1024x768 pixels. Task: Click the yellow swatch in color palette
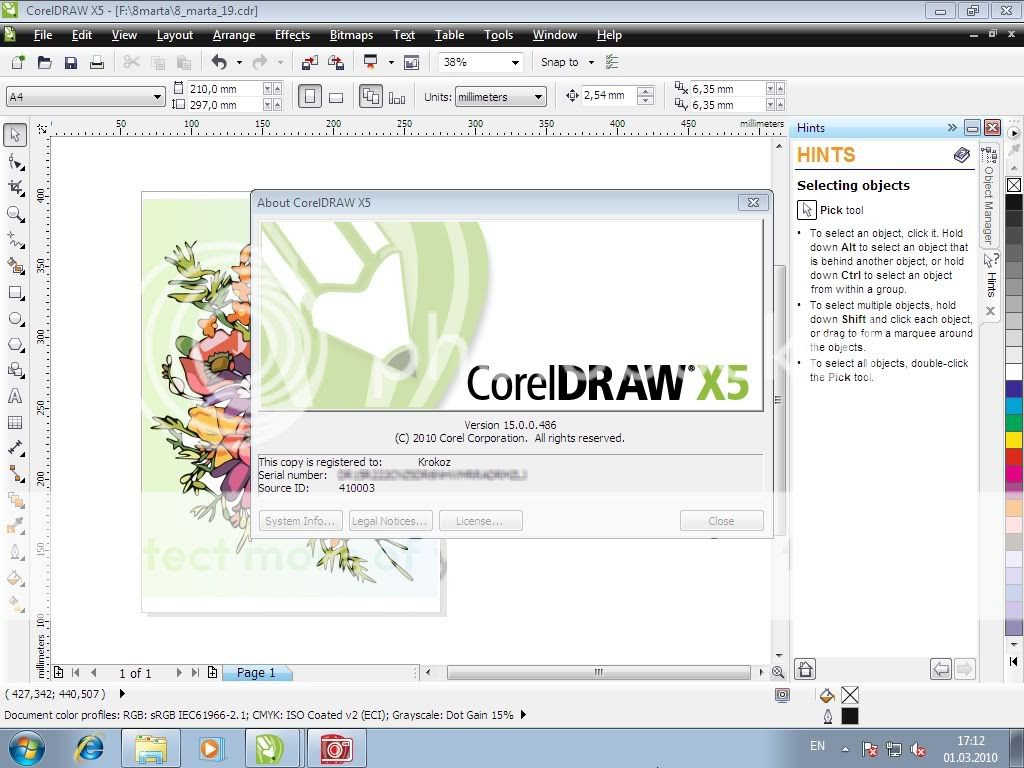tap(1013, 440)
